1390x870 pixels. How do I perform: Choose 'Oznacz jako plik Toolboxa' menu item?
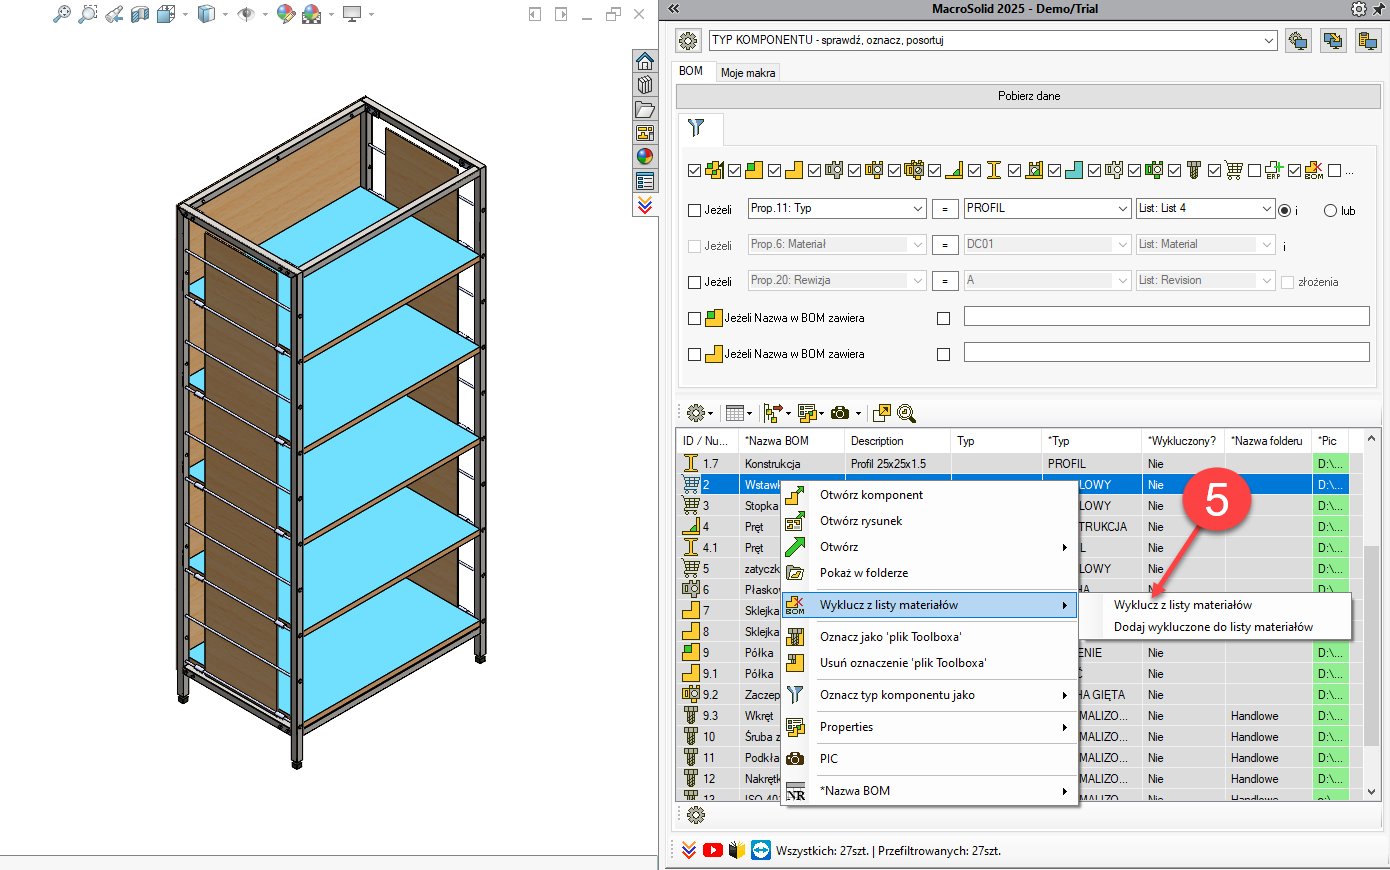coord(928,637)
